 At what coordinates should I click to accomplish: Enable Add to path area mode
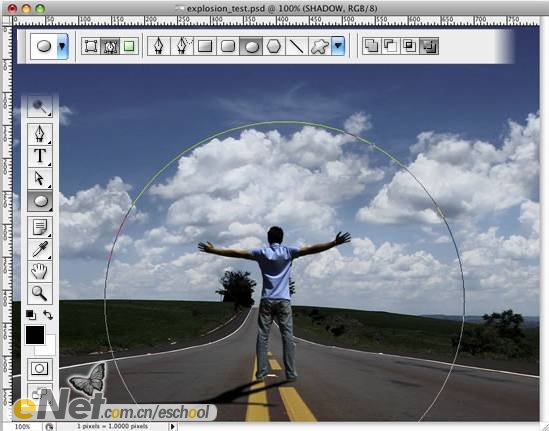371,46
